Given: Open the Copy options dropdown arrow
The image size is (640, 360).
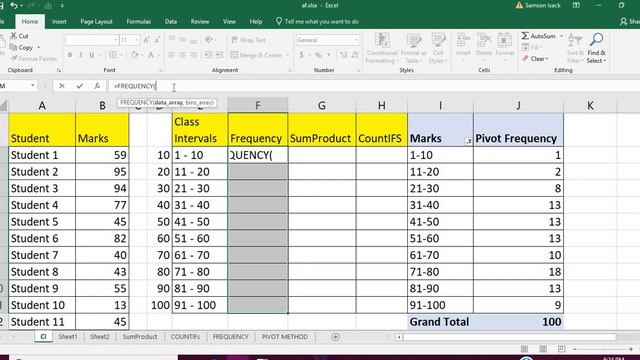Looking at the screenshot, I should point(38,48).
